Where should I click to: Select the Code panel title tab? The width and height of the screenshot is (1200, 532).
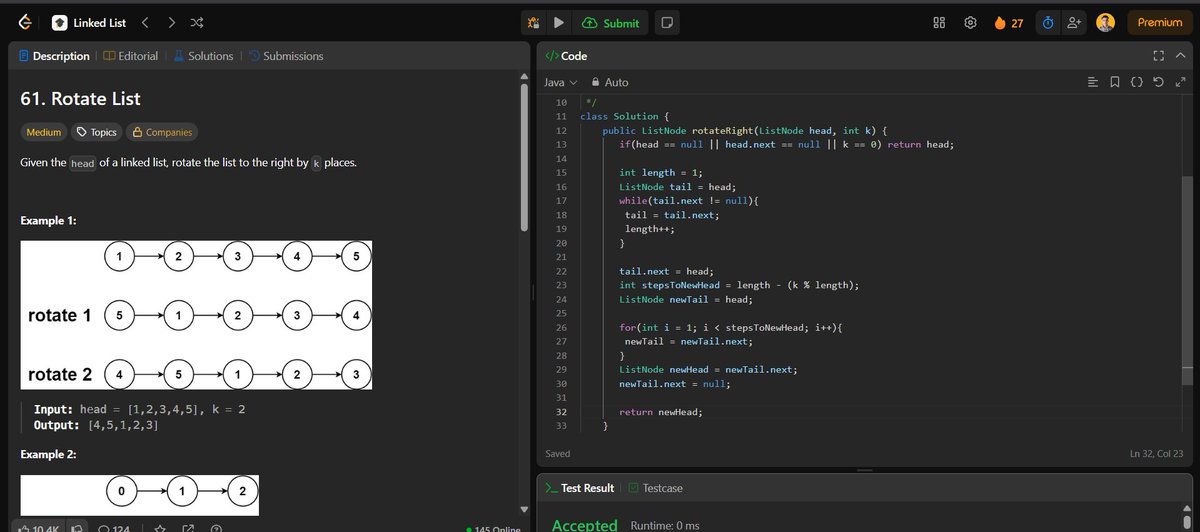click(x=566, y=56)
